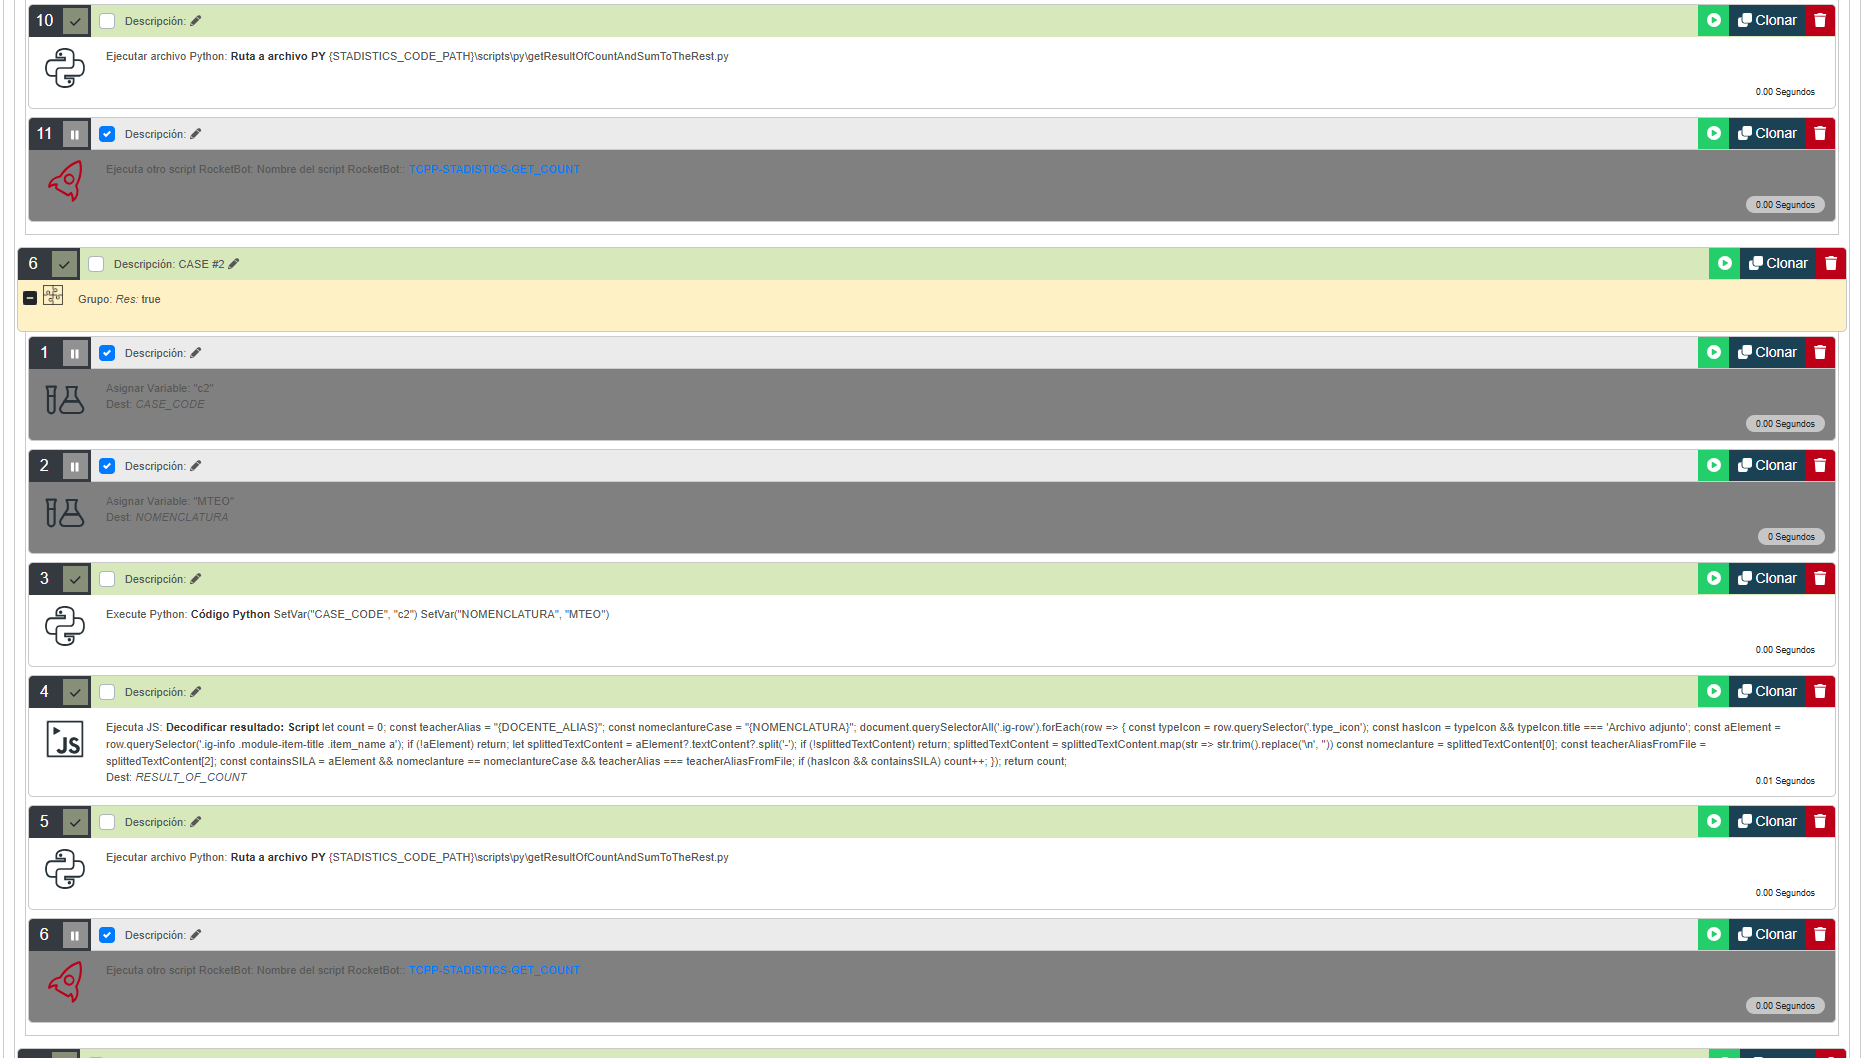
Task: Clone the CASE #2 group
Action: (x=1777, y=264)
